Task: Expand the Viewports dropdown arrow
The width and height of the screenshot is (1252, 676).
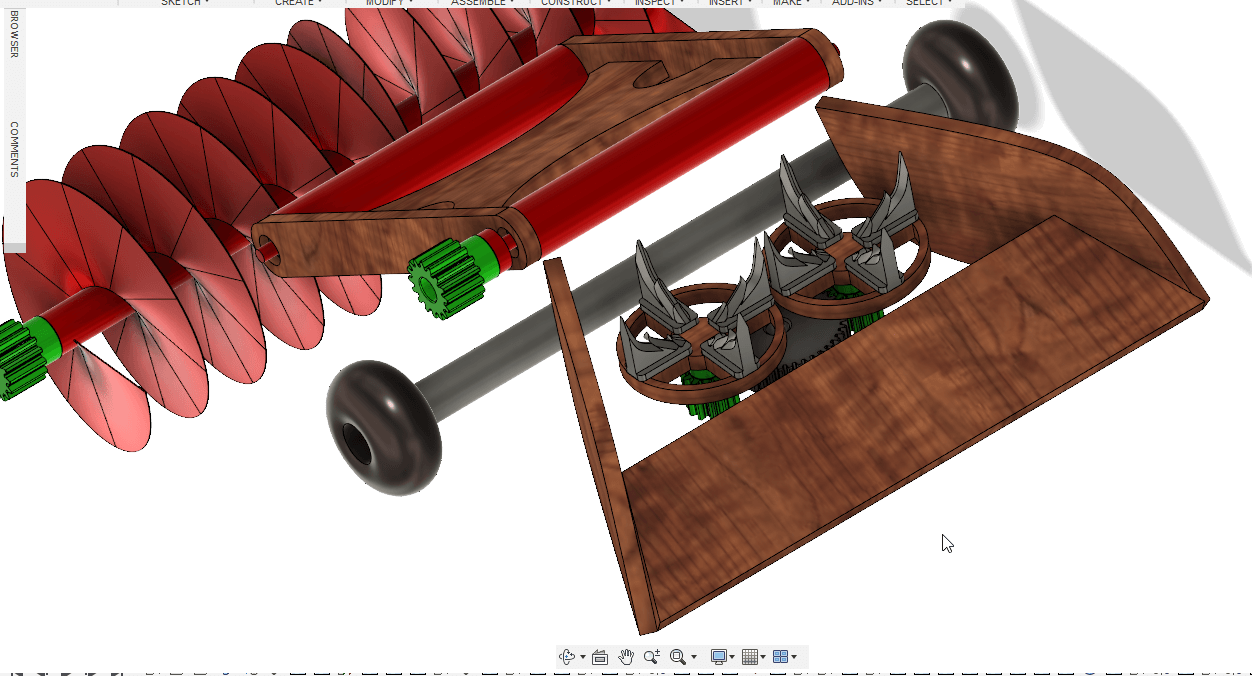Action: (x=794, y=657)
